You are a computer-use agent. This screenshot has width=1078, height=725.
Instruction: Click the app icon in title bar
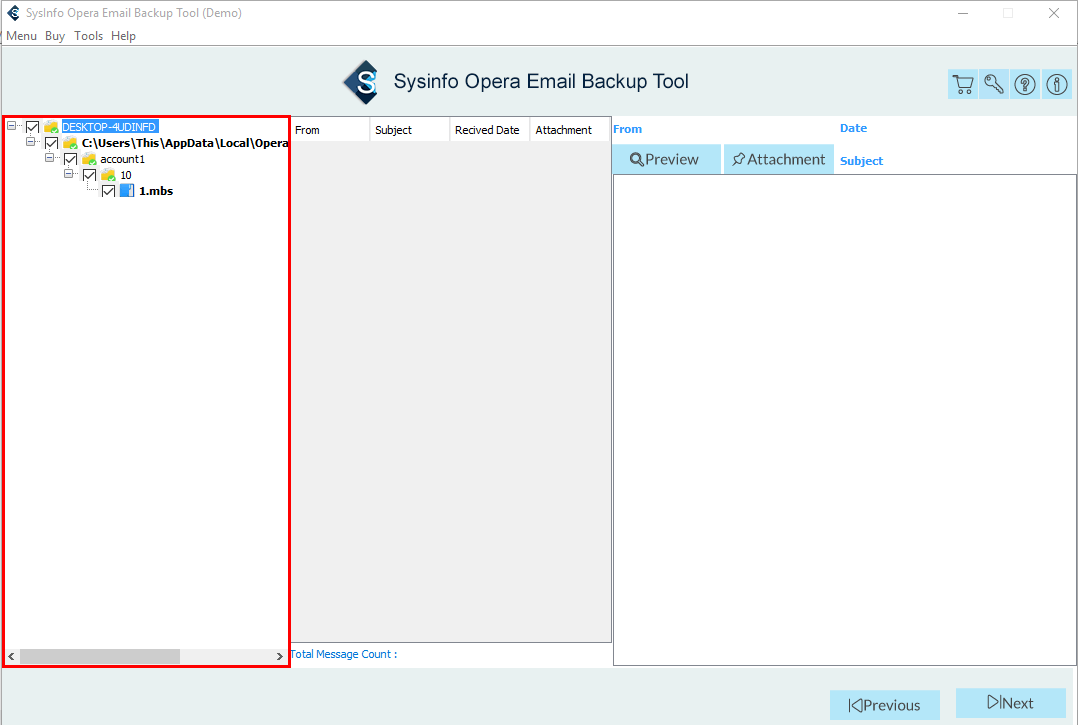tap(13, 12)
